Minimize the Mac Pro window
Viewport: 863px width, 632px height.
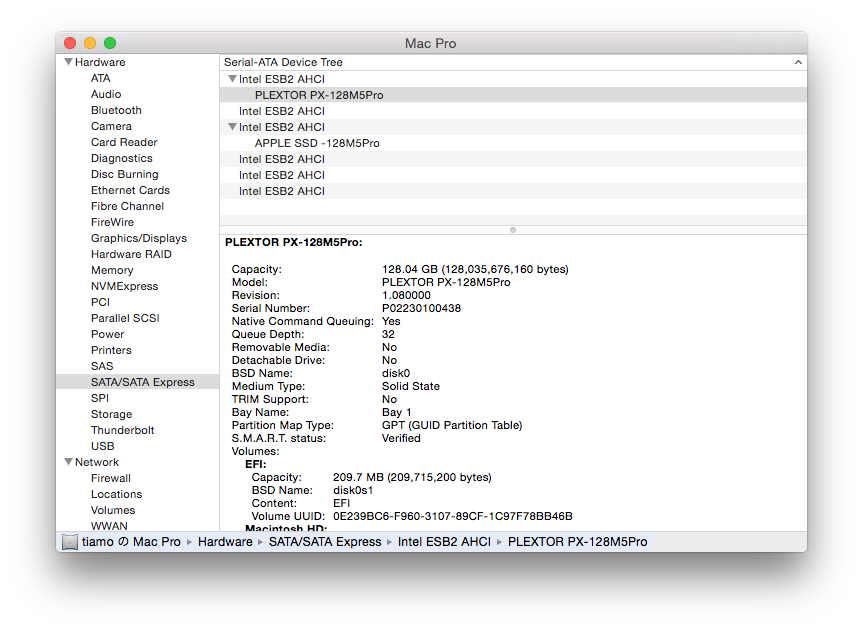click(x=90, y=43)
